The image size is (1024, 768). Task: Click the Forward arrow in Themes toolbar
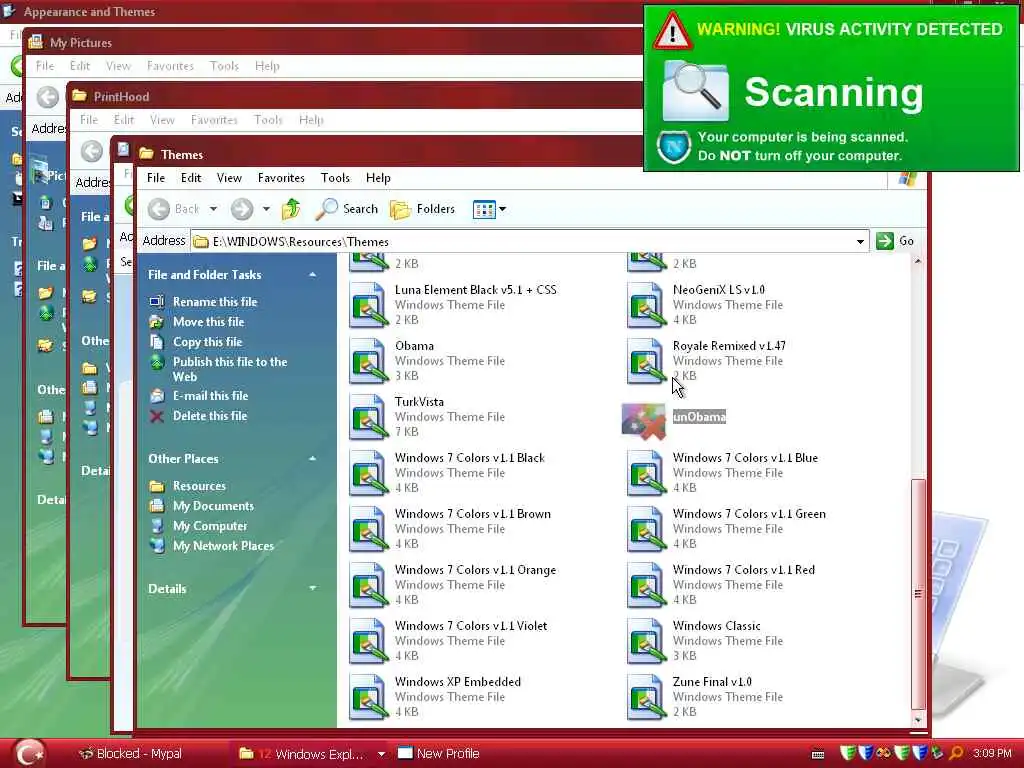click(x=242, y=209)
